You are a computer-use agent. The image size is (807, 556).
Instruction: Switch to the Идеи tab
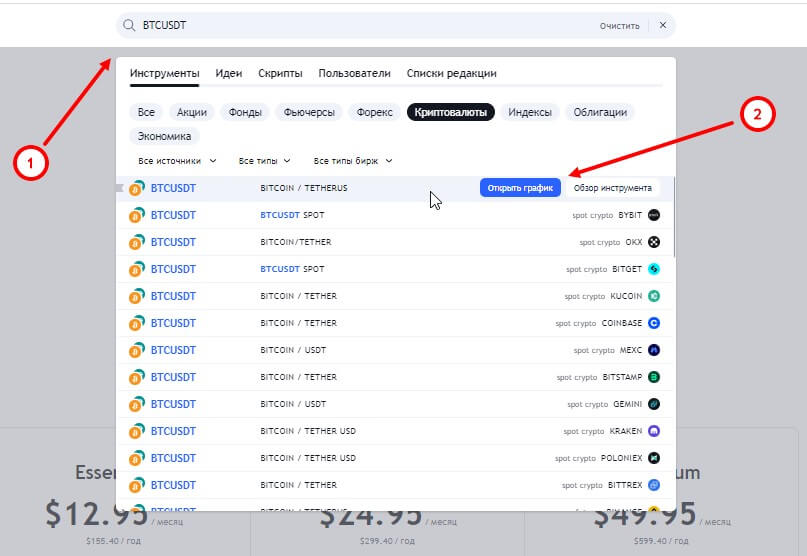tap(228, 73)
